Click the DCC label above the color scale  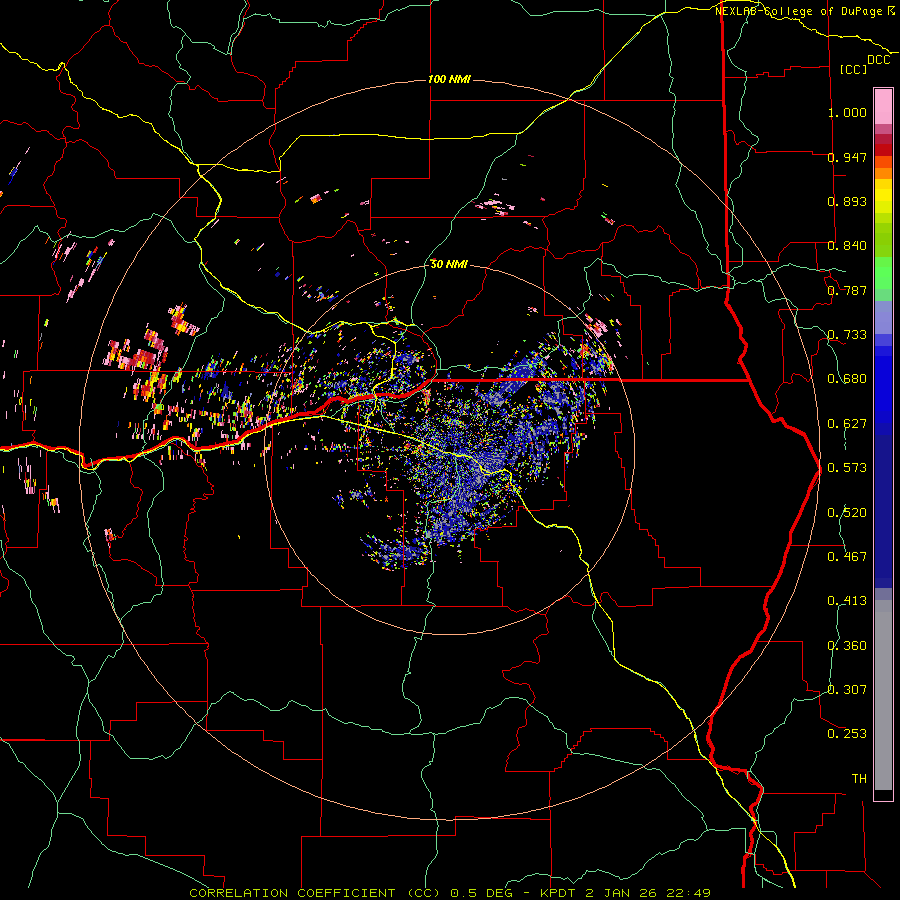[878, 60]
